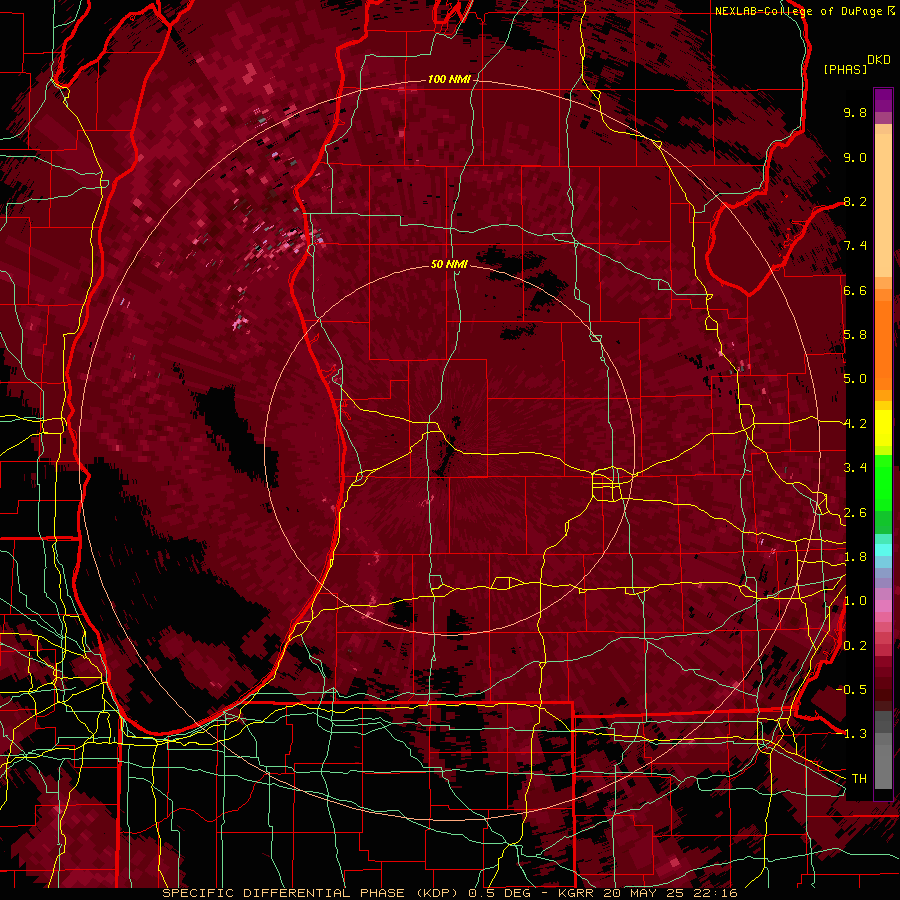Image resolution: width=900 pixels, height=900 pixels.
Task: Click the 8.2 scale value
Action: pos(855,201)
